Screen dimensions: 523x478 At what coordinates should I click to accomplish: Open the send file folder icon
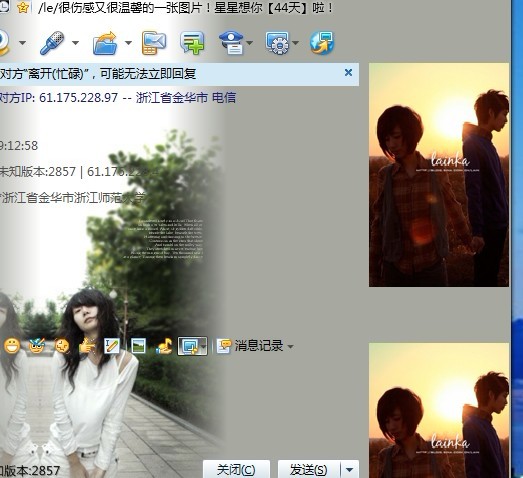[105, 43]
